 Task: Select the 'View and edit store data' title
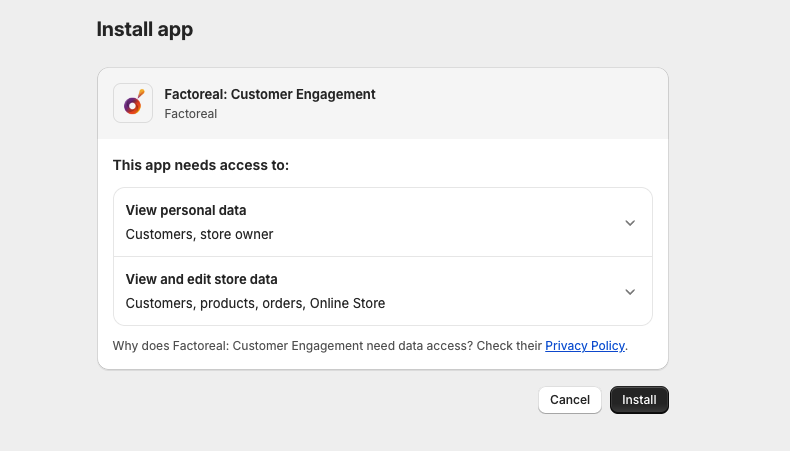click(201, 280)
